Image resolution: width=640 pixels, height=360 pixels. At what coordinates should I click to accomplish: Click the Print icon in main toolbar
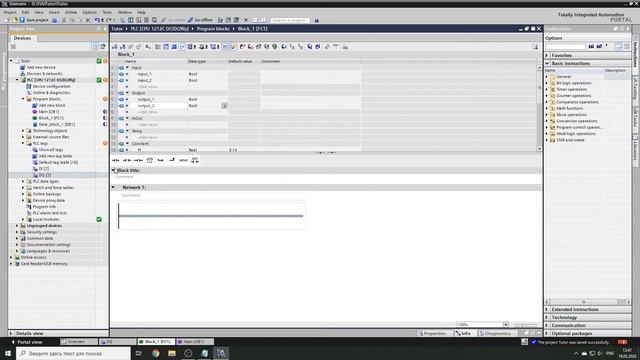click(54, 20)
